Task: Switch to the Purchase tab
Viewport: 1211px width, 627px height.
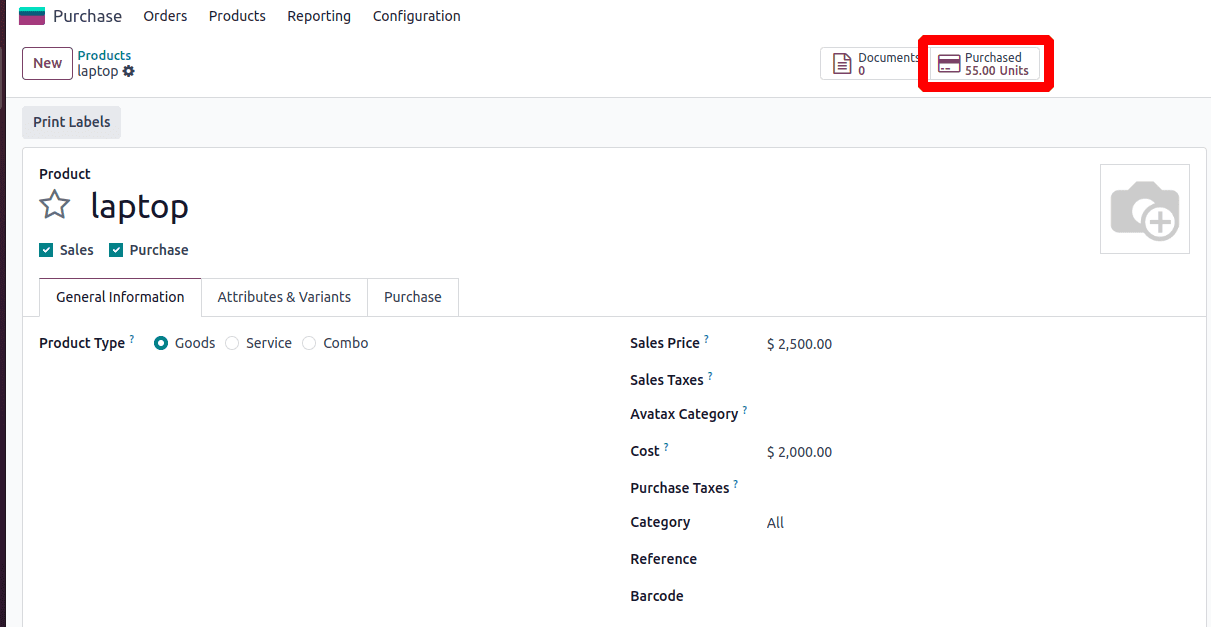Action: [413, 297]
